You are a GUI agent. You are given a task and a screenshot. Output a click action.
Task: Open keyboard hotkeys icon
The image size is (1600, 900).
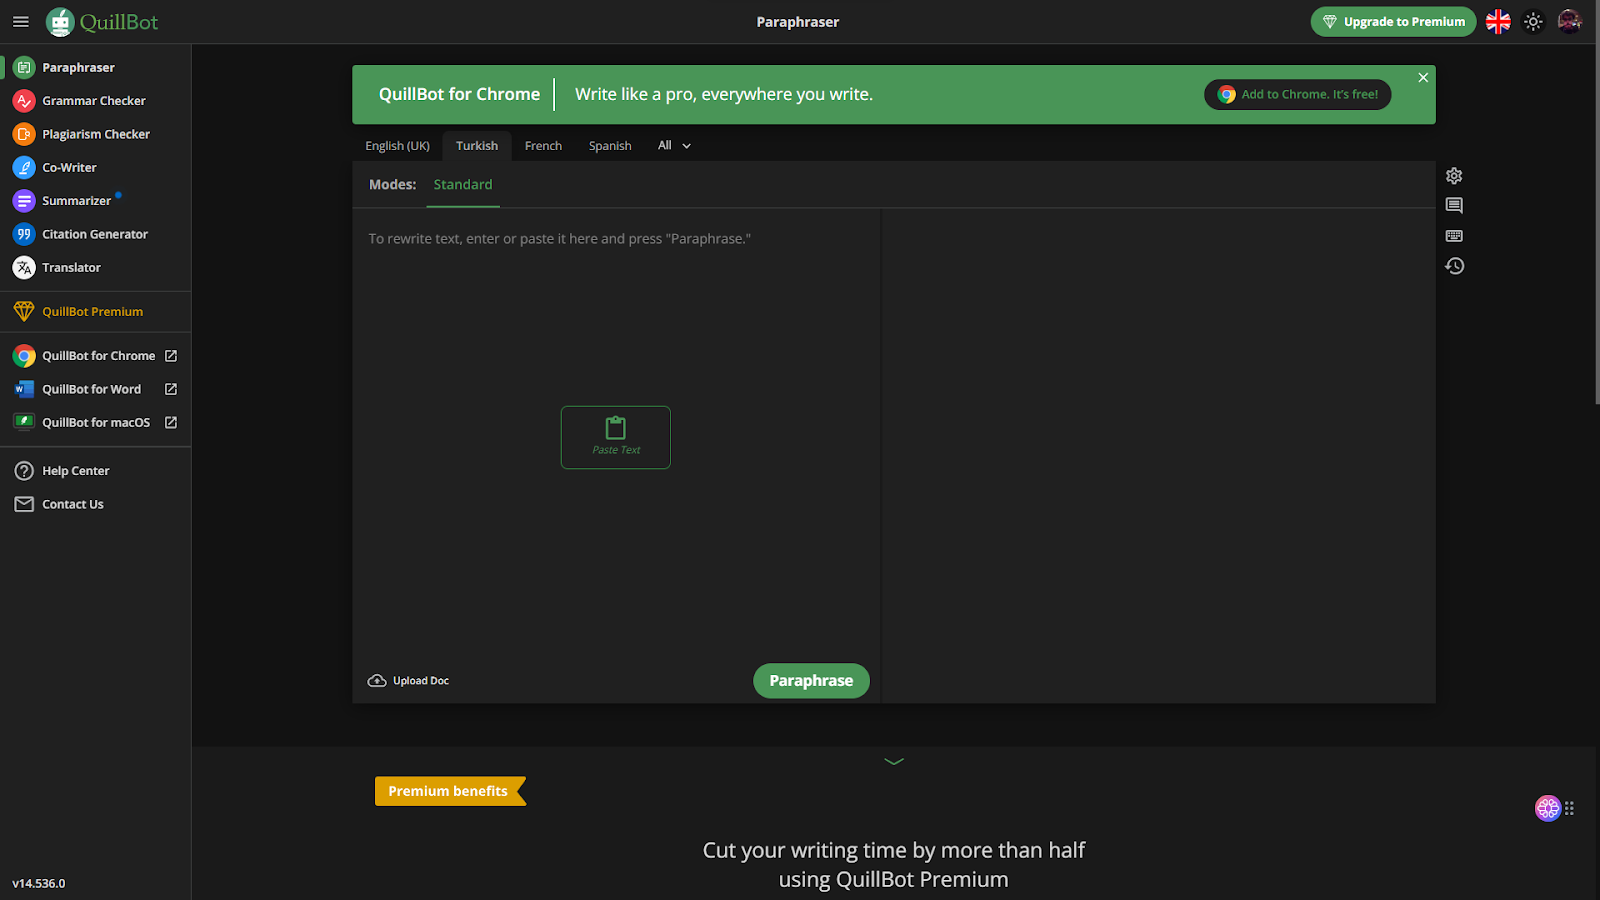1454,236
